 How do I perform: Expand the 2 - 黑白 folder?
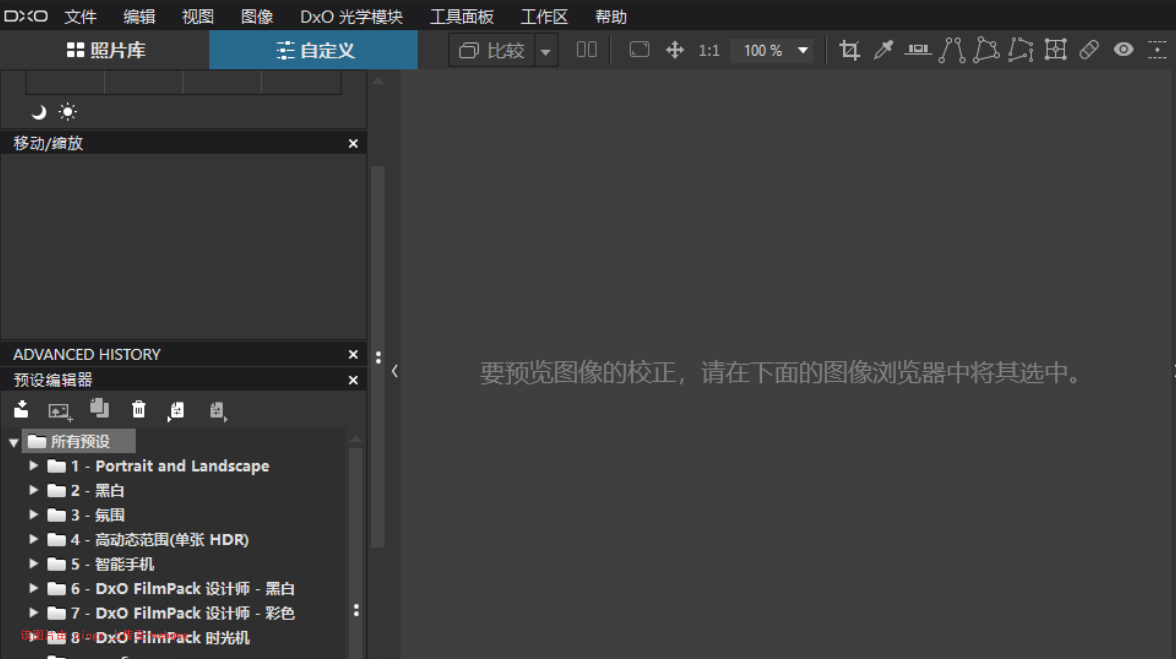point(33,490)
